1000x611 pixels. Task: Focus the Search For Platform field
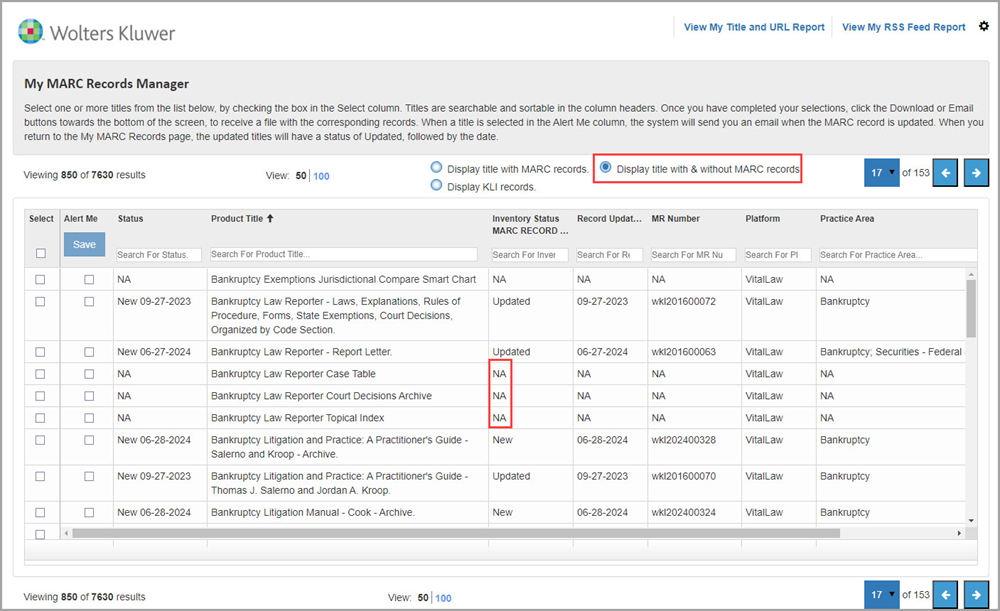point(778,254)
